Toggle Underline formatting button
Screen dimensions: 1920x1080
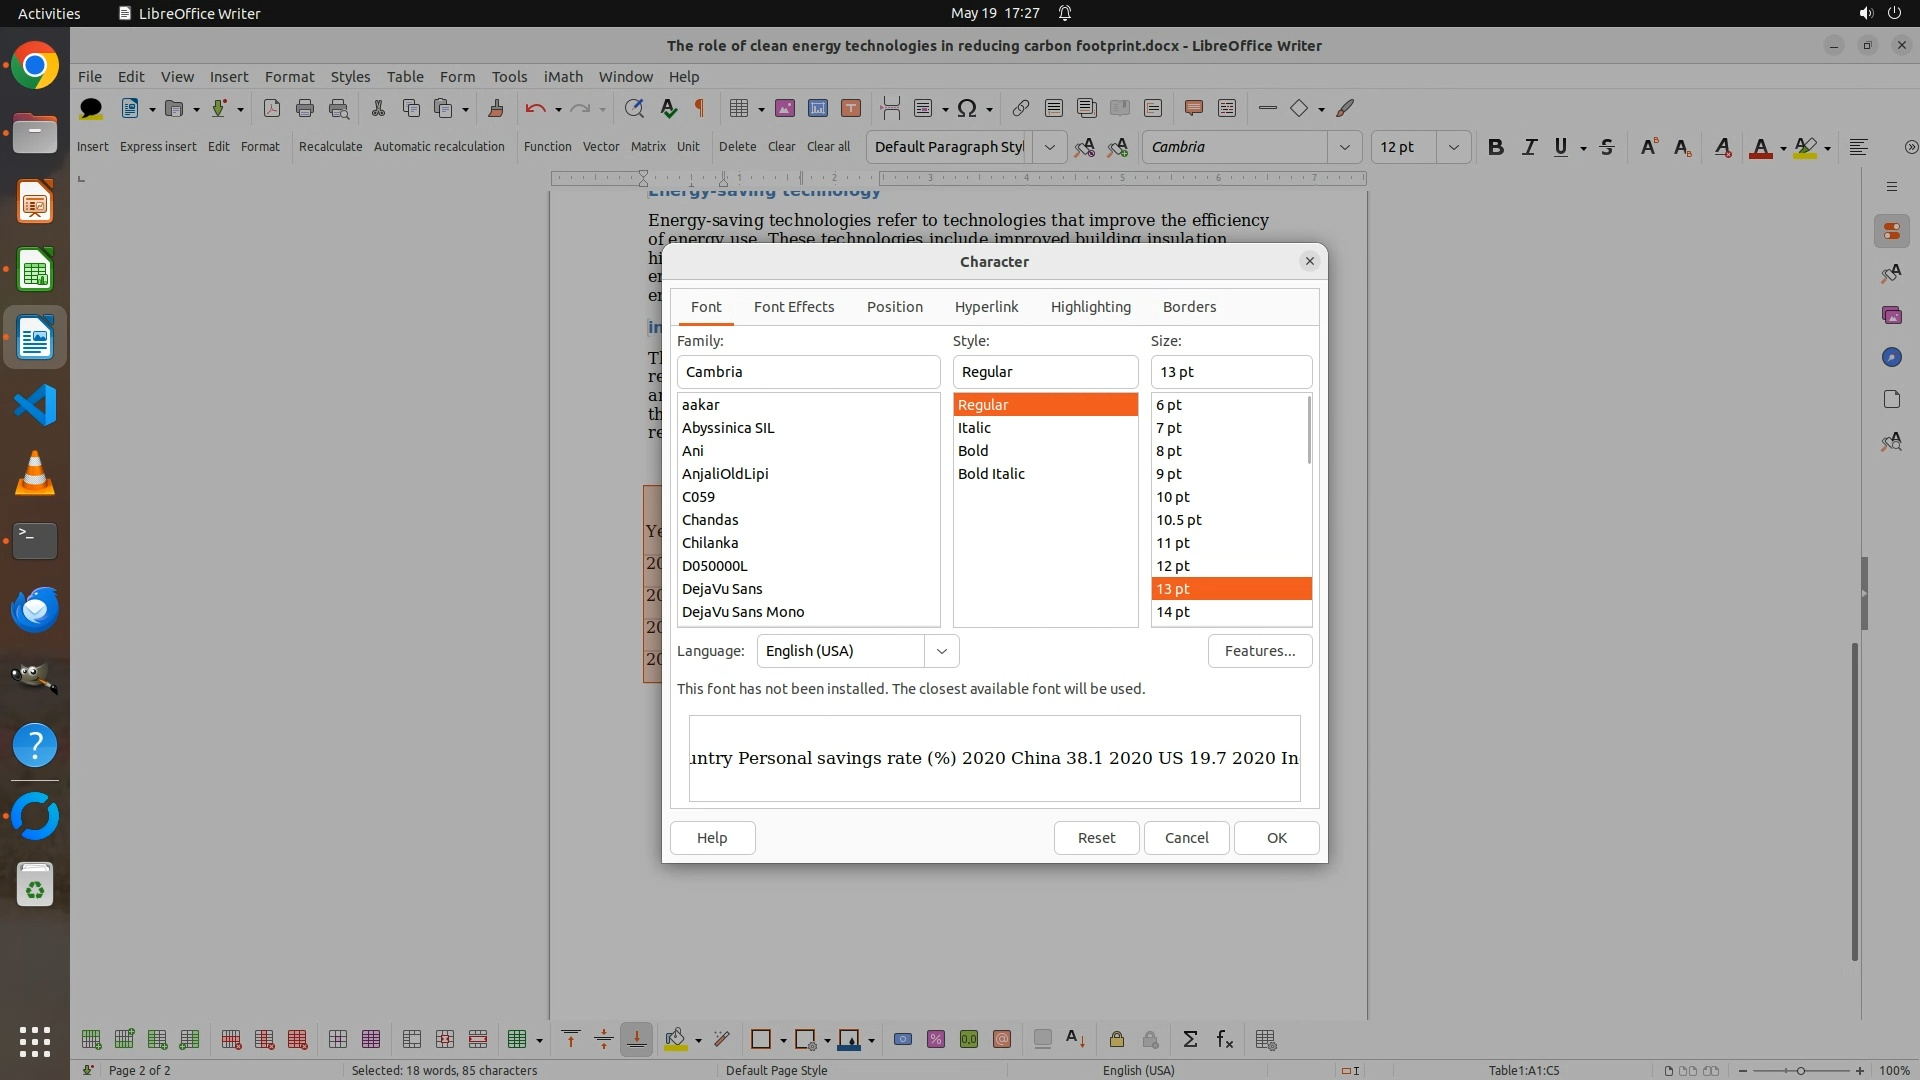click(x=1561, y=147)
